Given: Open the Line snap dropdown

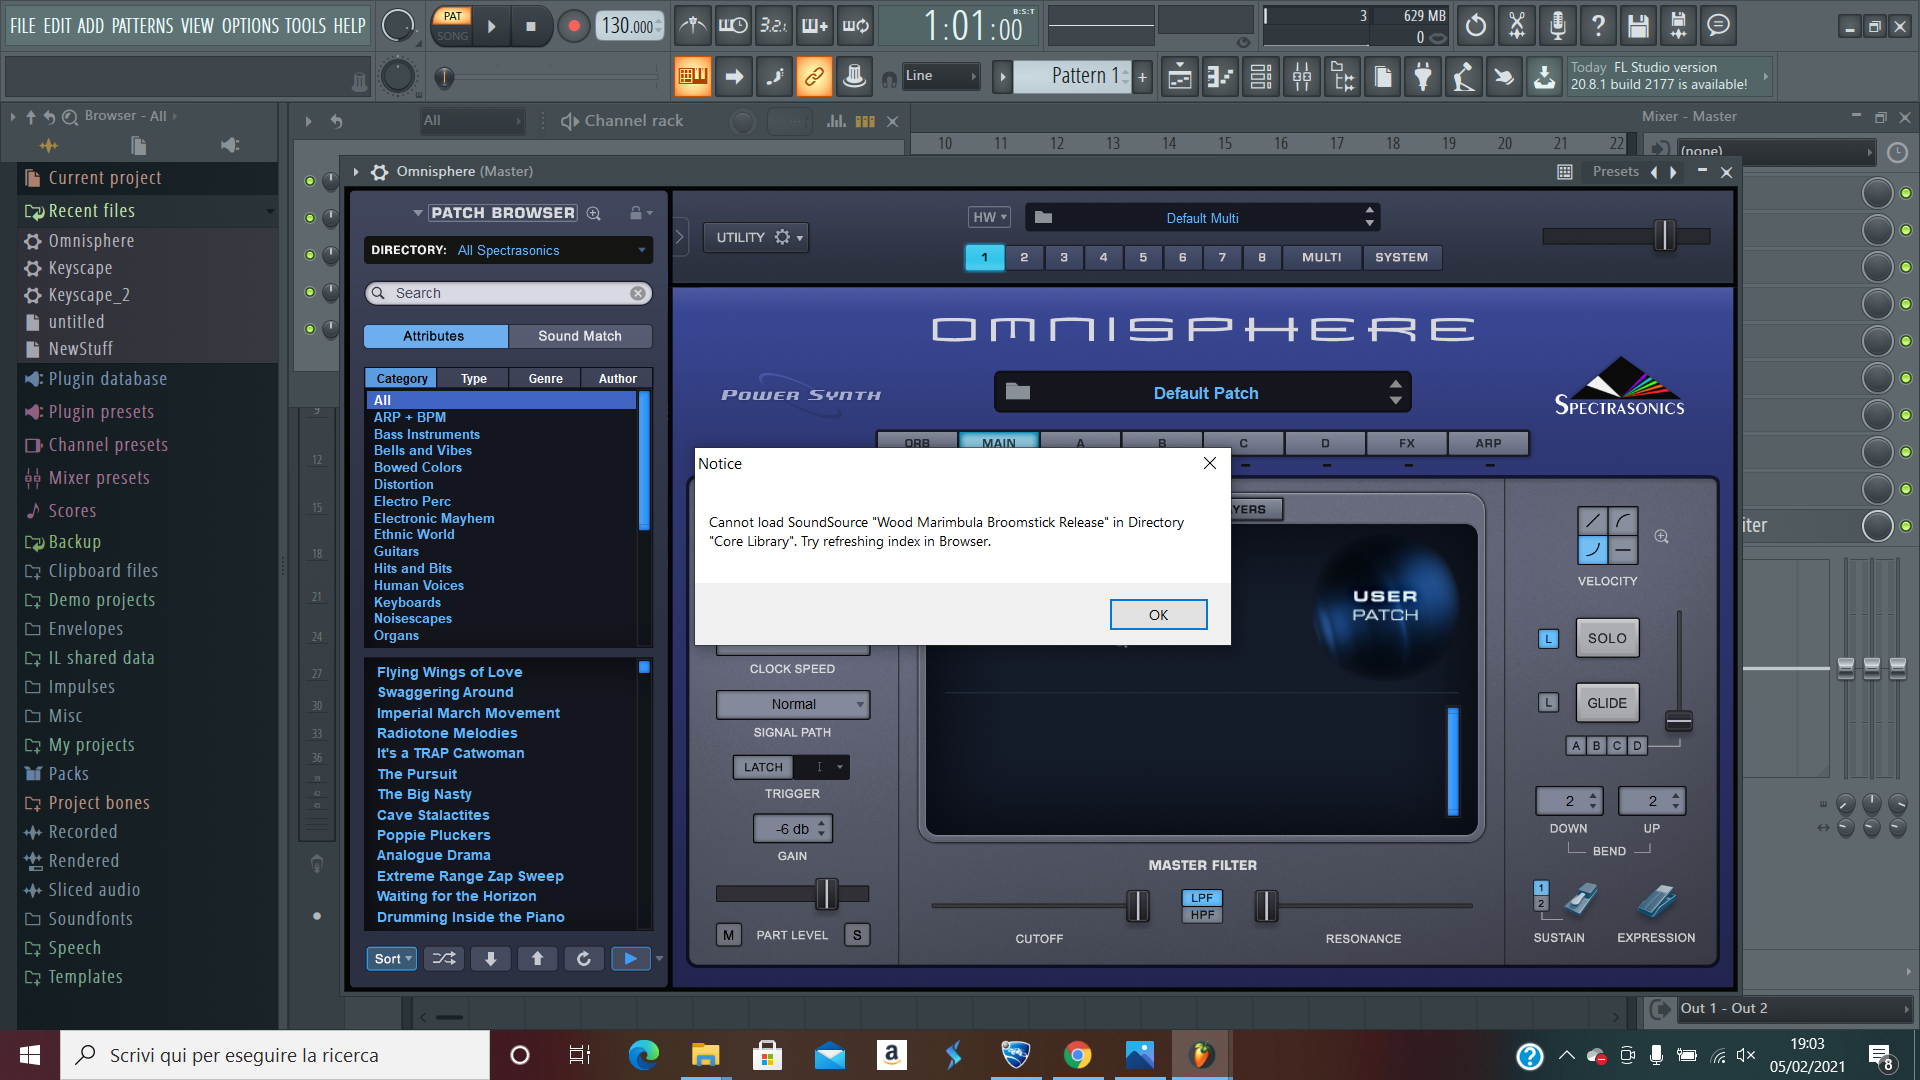Looking at the screenshot, I should point(940,76).
